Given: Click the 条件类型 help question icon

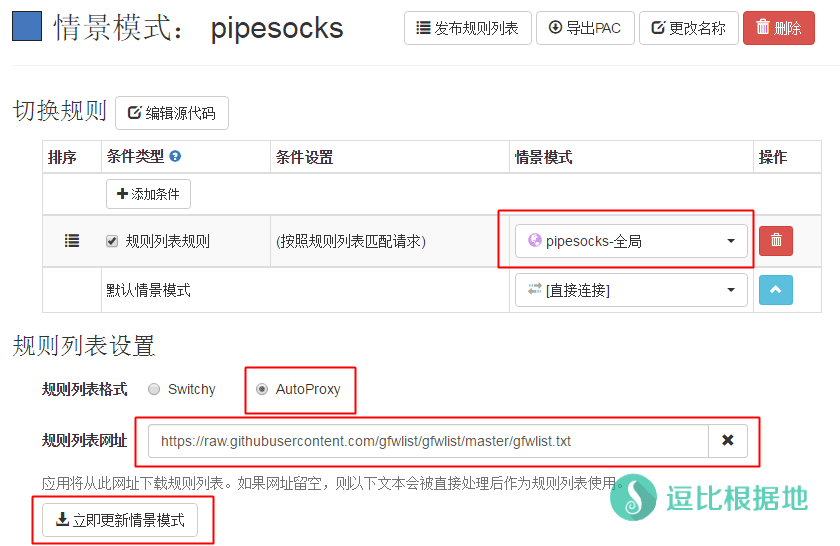Looking at the screenshot, I should [175, 156].
